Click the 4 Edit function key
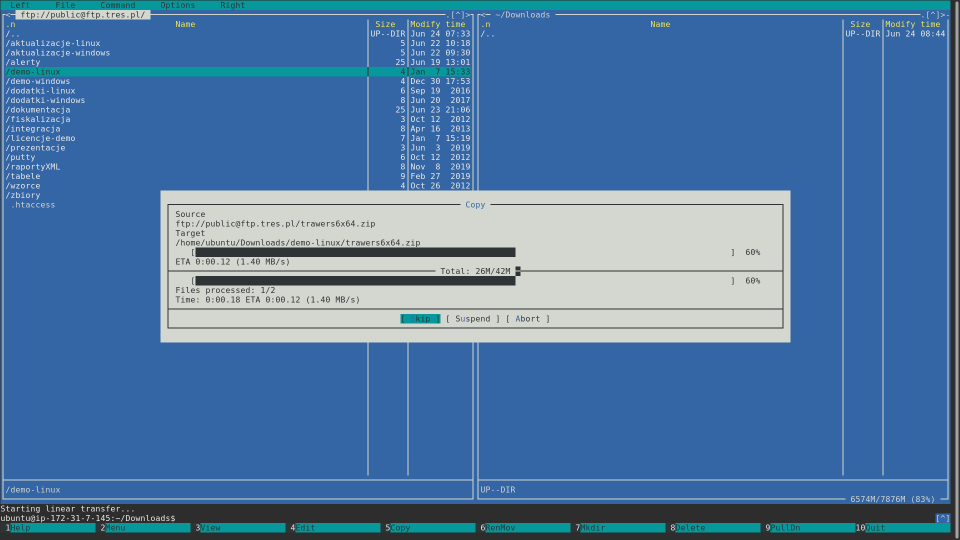 tap(335, 528)
